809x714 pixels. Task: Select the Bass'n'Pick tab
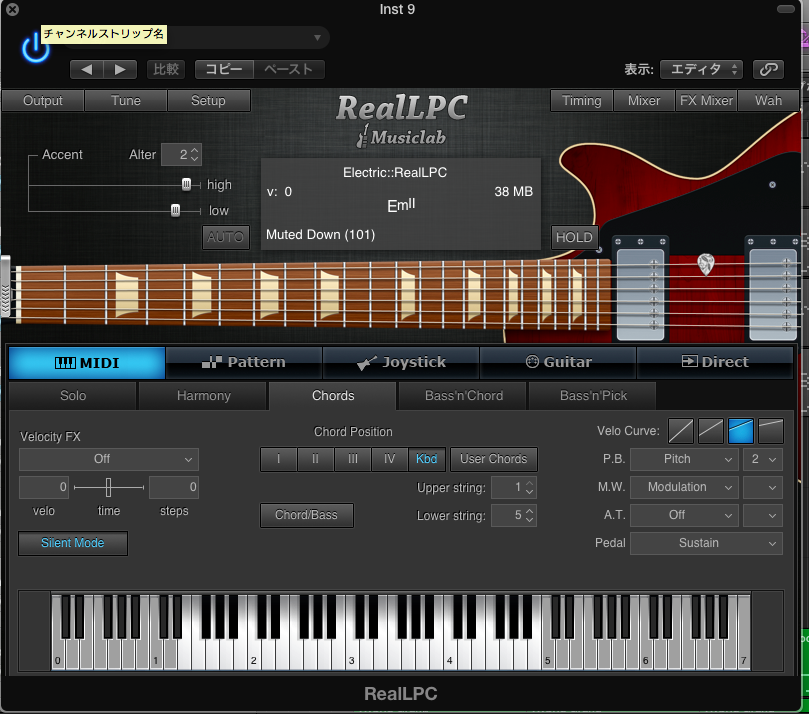tap(593, 396)
